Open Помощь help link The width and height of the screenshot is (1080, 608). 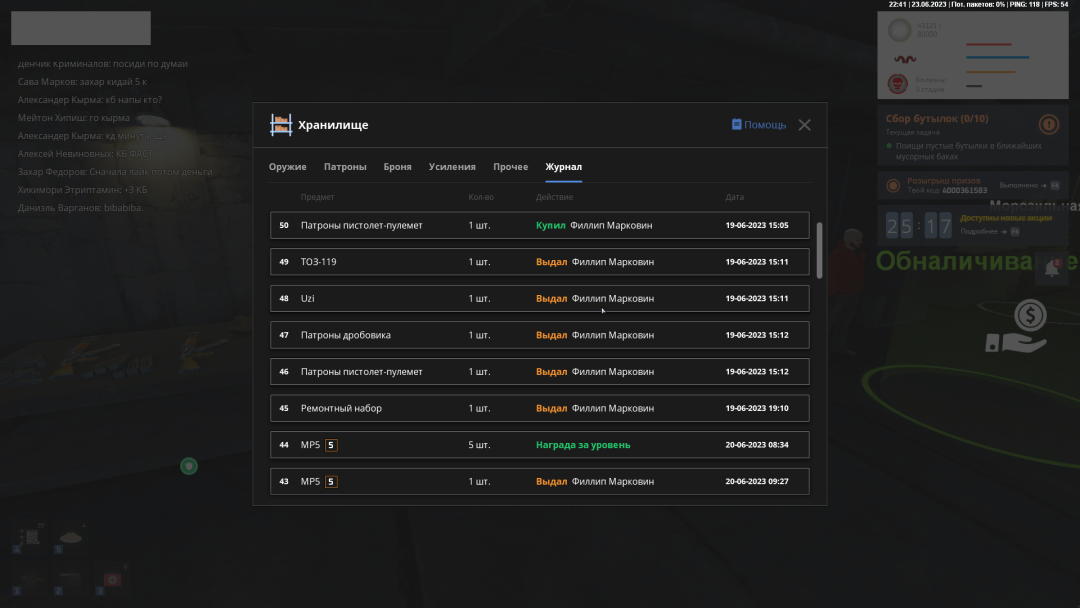(758, 125)
